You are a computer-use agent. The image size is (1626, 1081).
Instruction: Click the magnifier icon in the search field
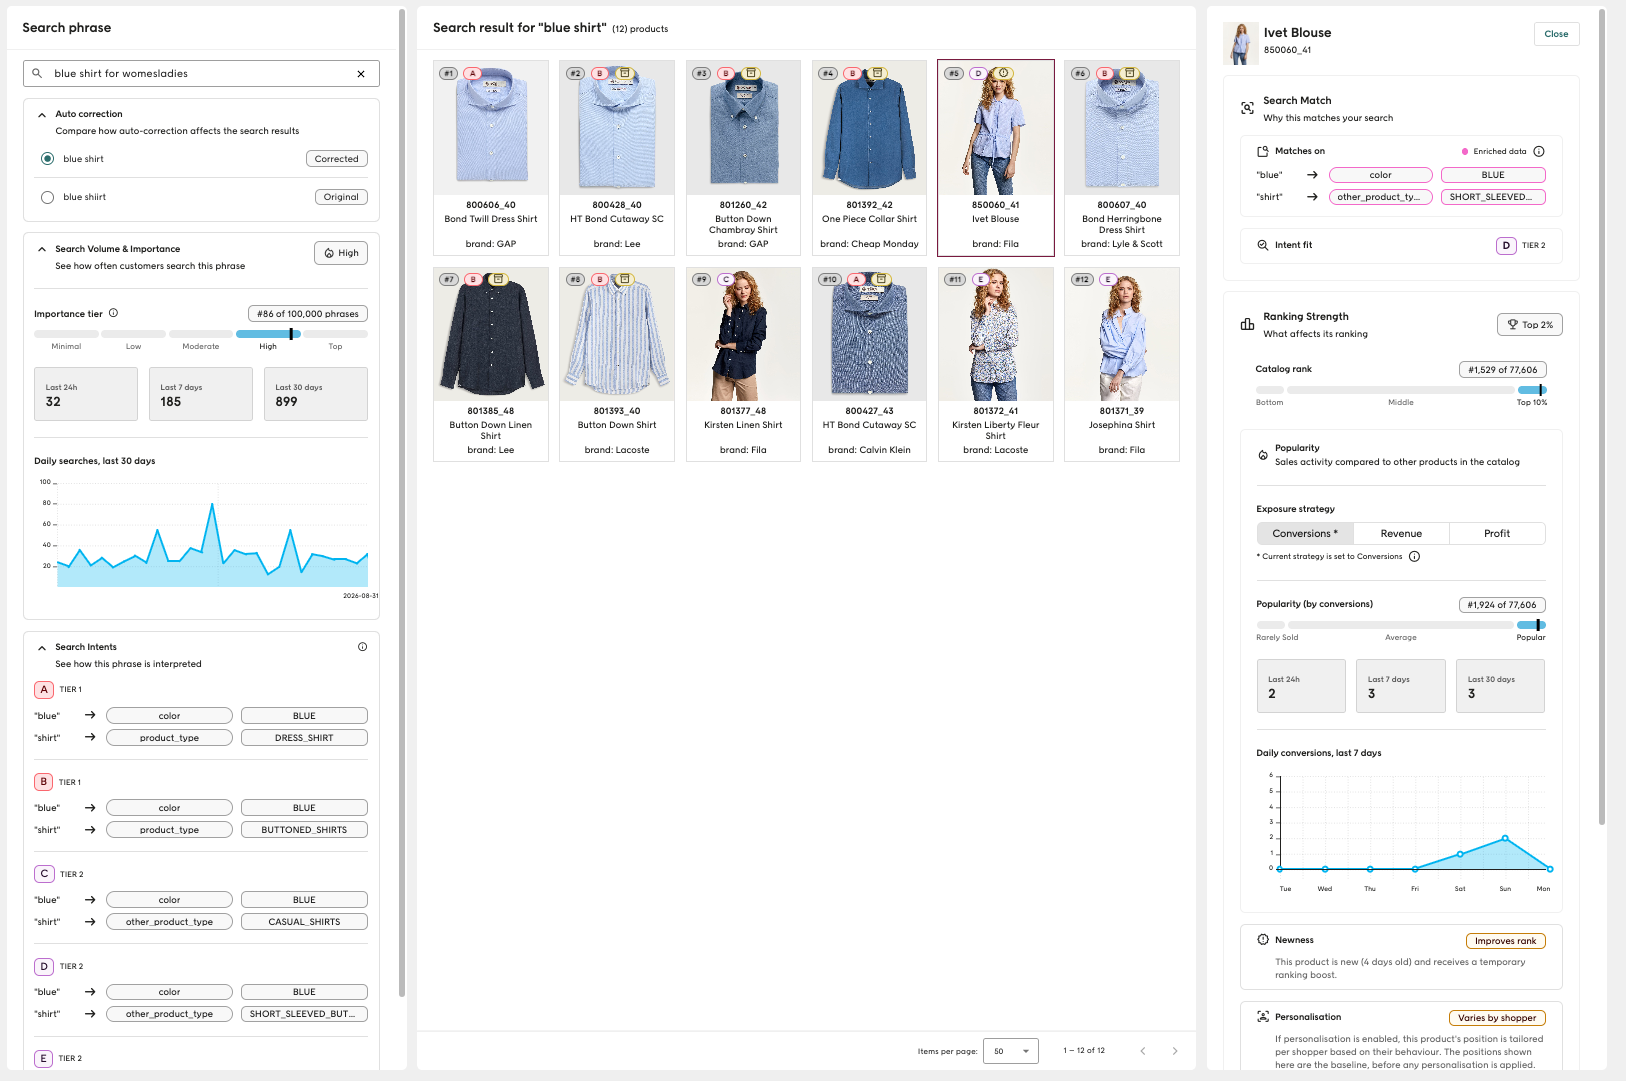coord(37,73)
